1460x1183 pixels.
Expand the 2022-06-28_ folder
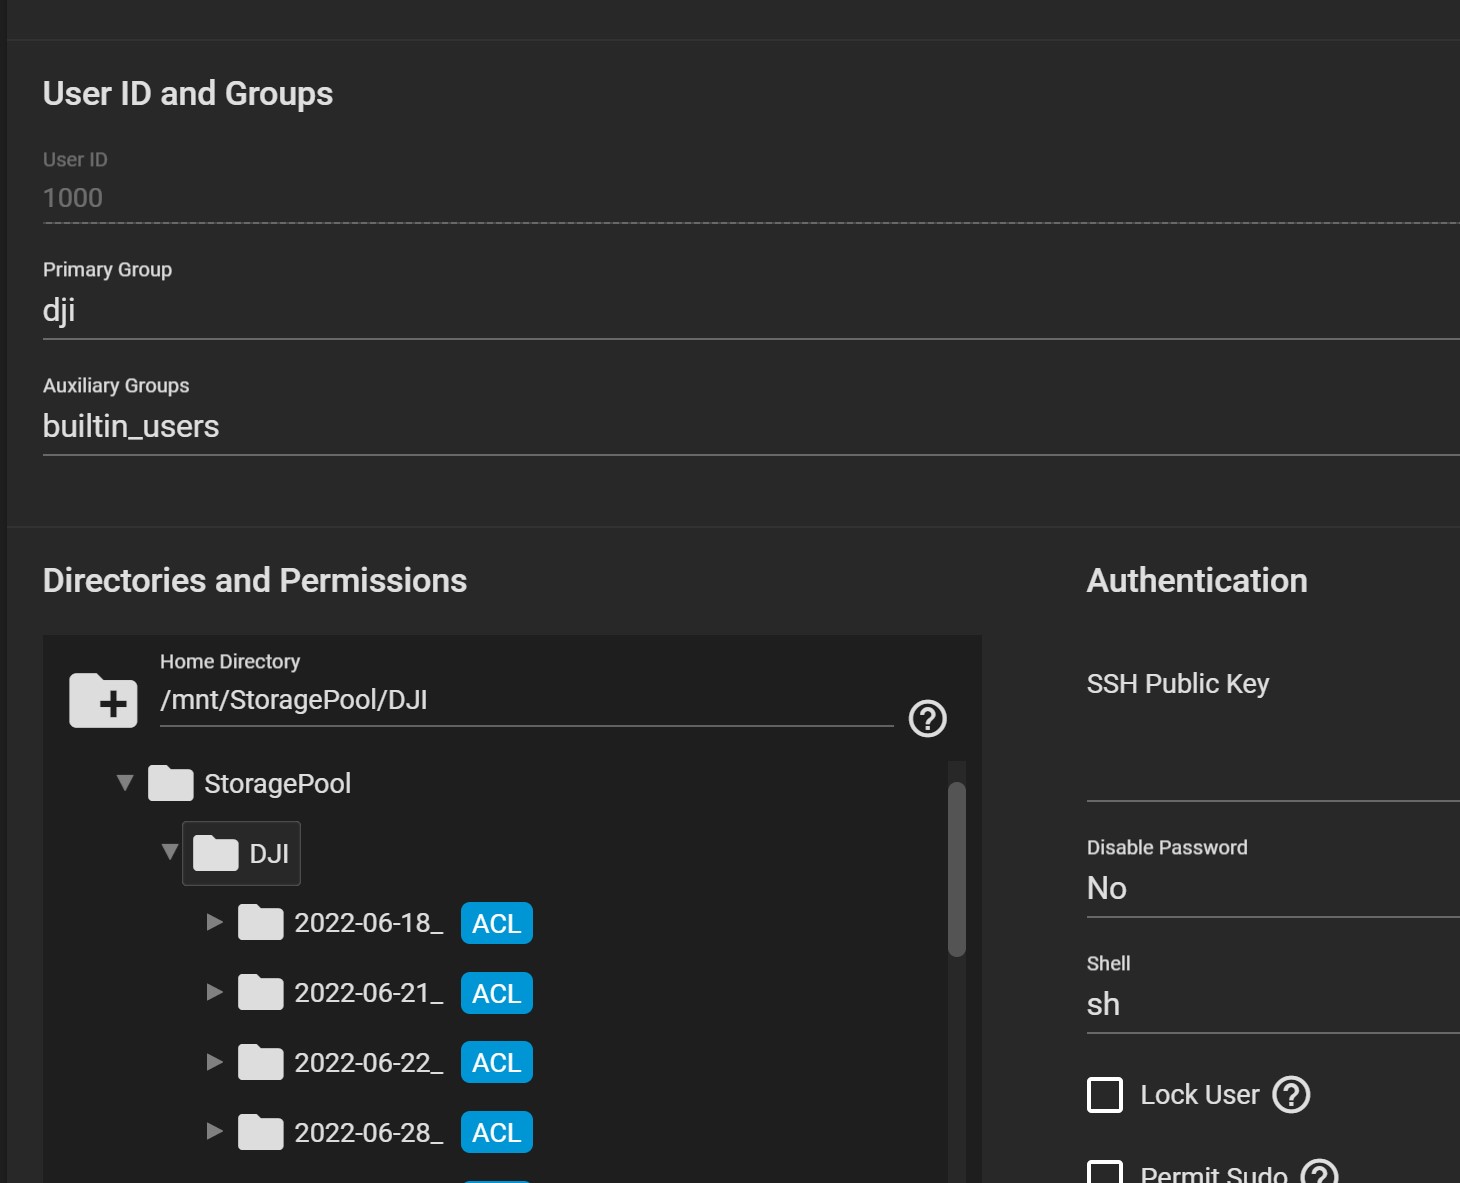coord(214,1131)
